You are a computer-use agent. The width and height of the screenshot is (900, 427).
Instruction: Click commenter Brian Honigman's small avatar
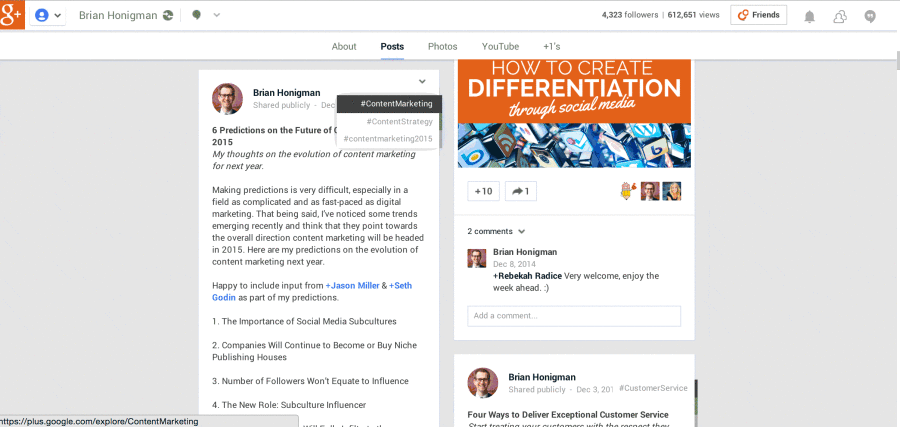(x=476, y=258)
